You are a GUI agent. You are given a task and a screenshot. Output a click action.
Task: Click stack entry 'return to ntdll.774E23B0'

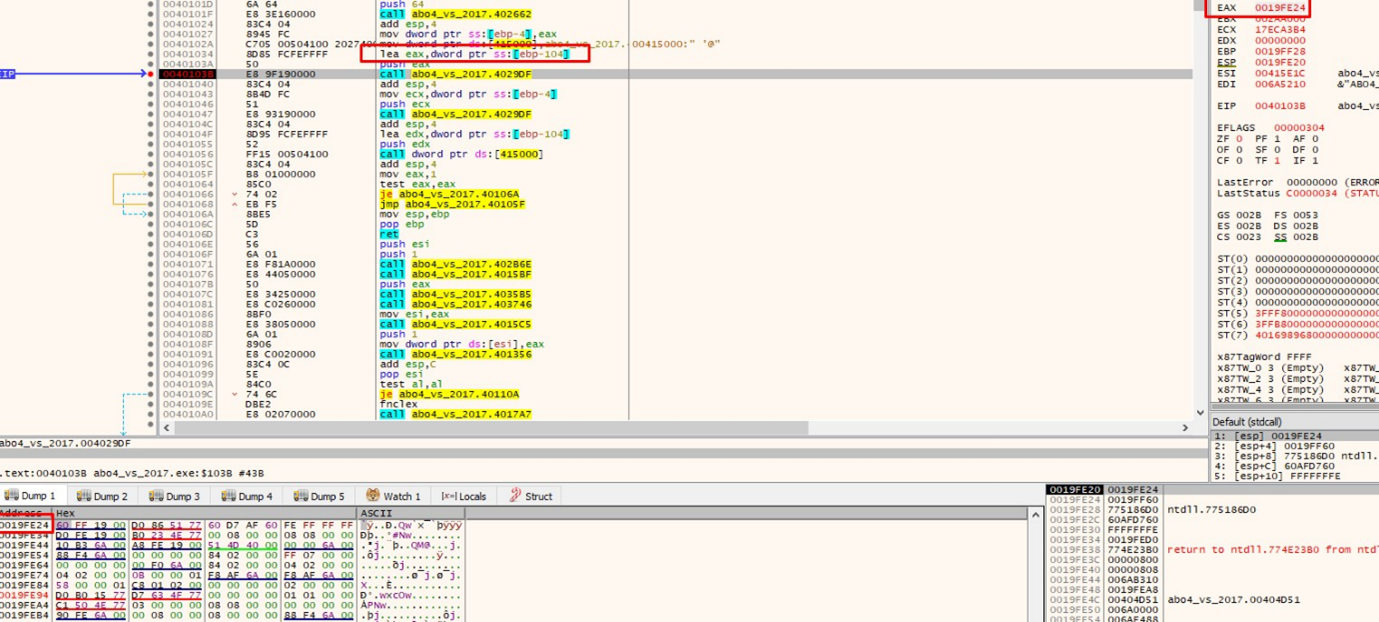[x=1273, y=549]
